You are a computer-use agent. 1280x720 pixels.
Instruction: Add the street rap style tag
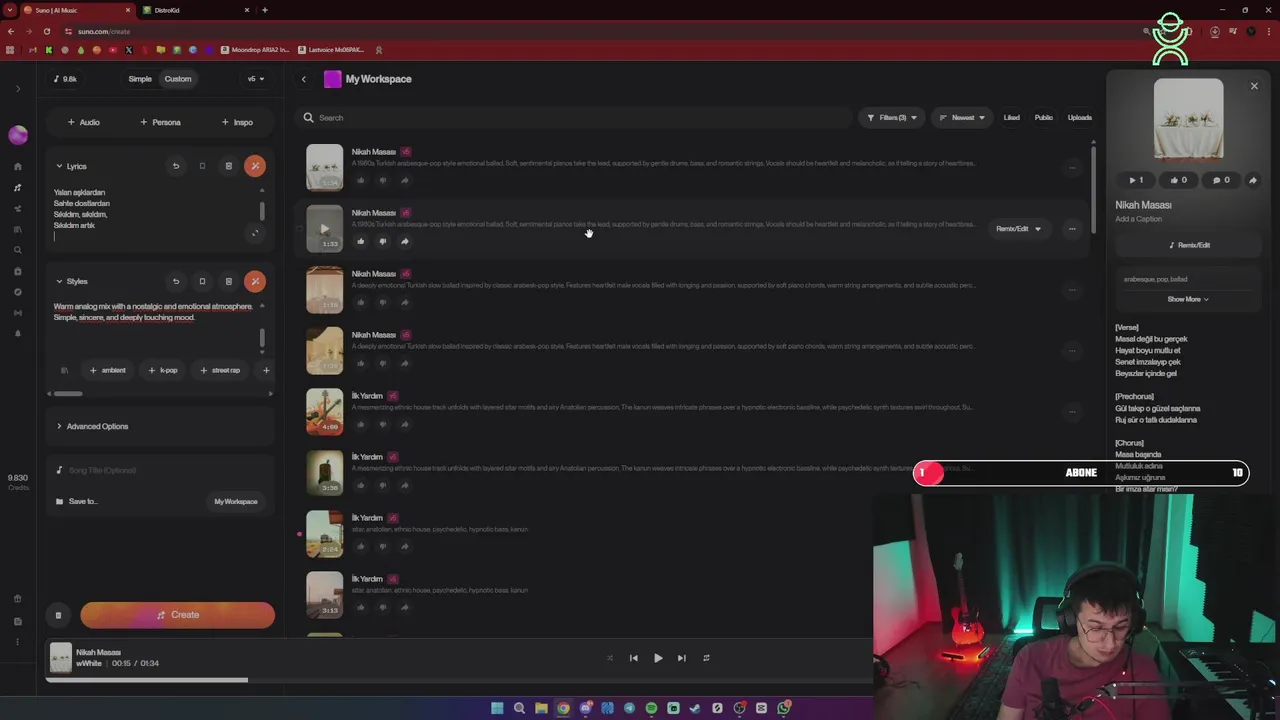tap(220, 370)
